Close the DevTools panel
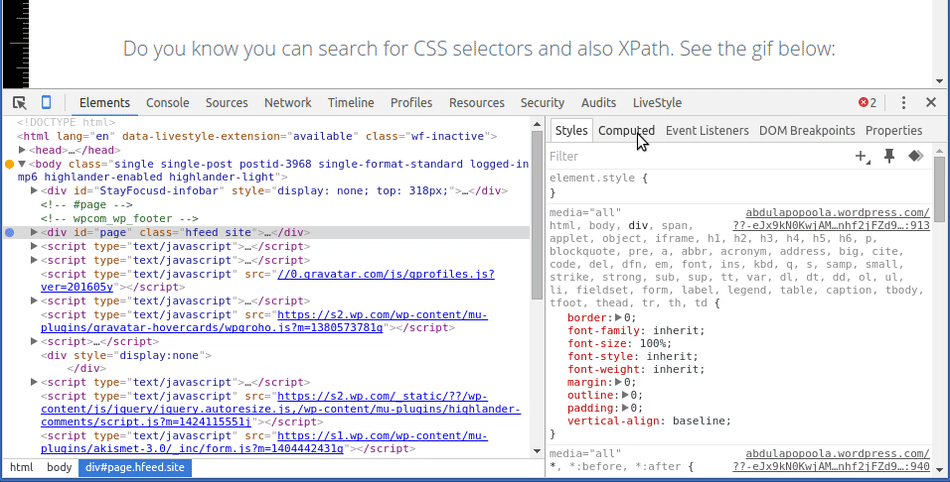This screenshot has width=950, height=482. pyautogui.click(x=931, y=103)
